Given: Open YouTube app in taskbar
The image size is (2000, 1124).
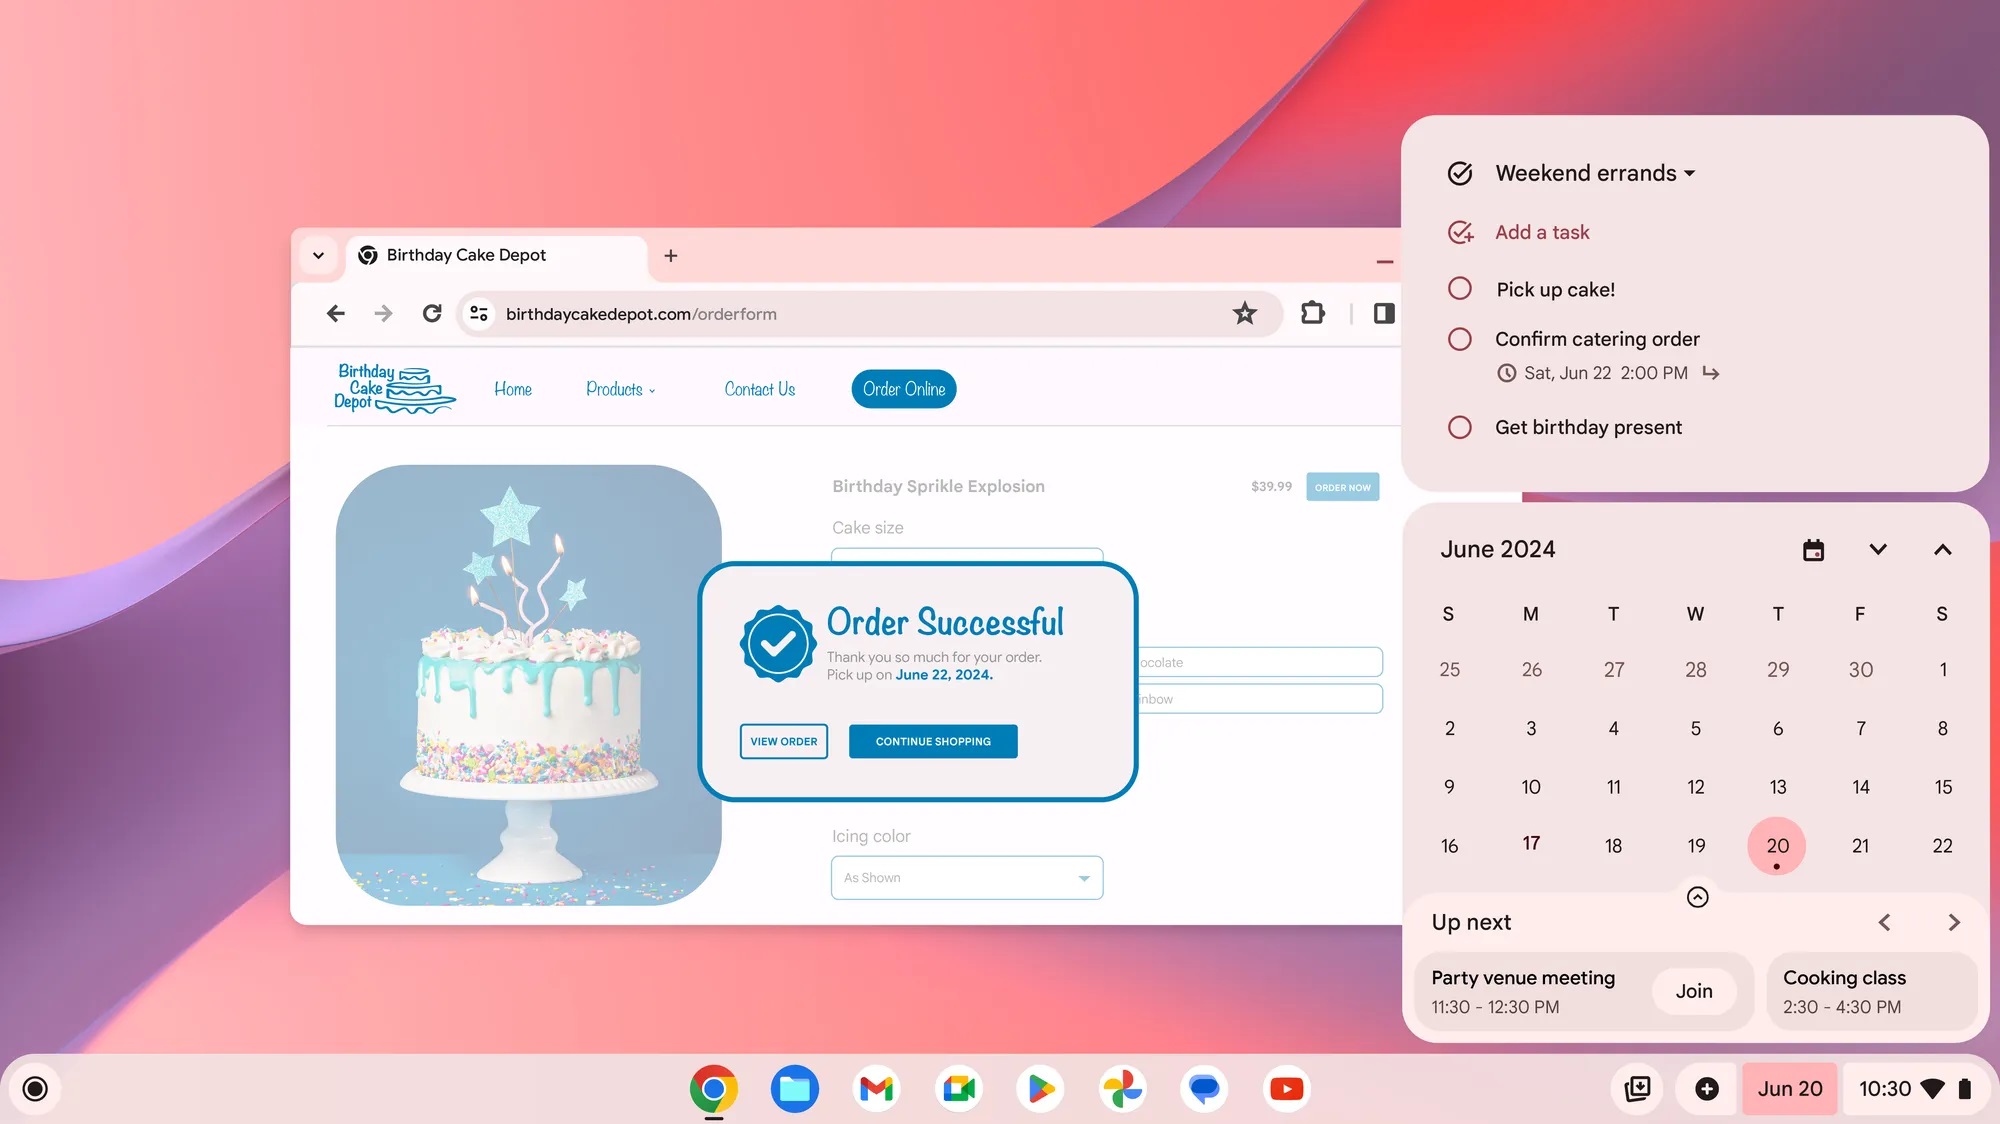Looking at the screenshot, I should [x=1287, y=1088].
